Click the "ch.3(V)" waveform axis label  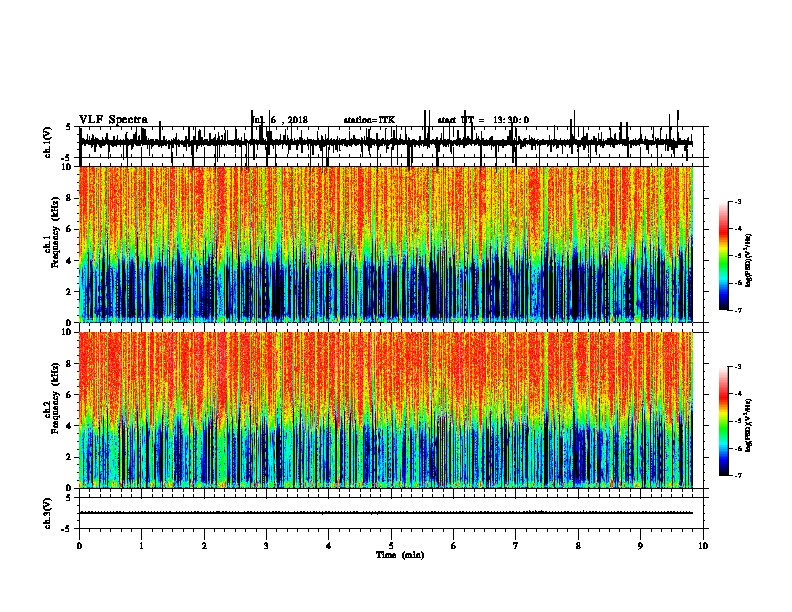point(47,513)
